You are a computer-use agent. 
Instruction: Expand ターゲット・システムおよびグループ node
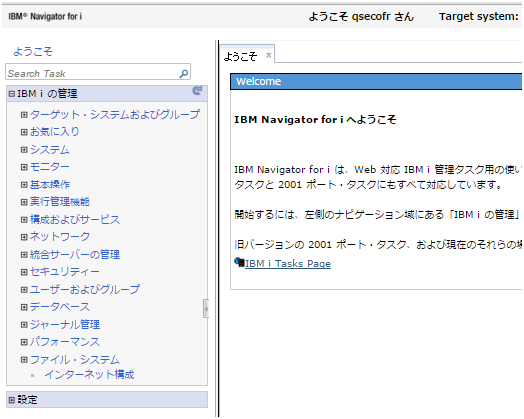click(x=24, y=115)
